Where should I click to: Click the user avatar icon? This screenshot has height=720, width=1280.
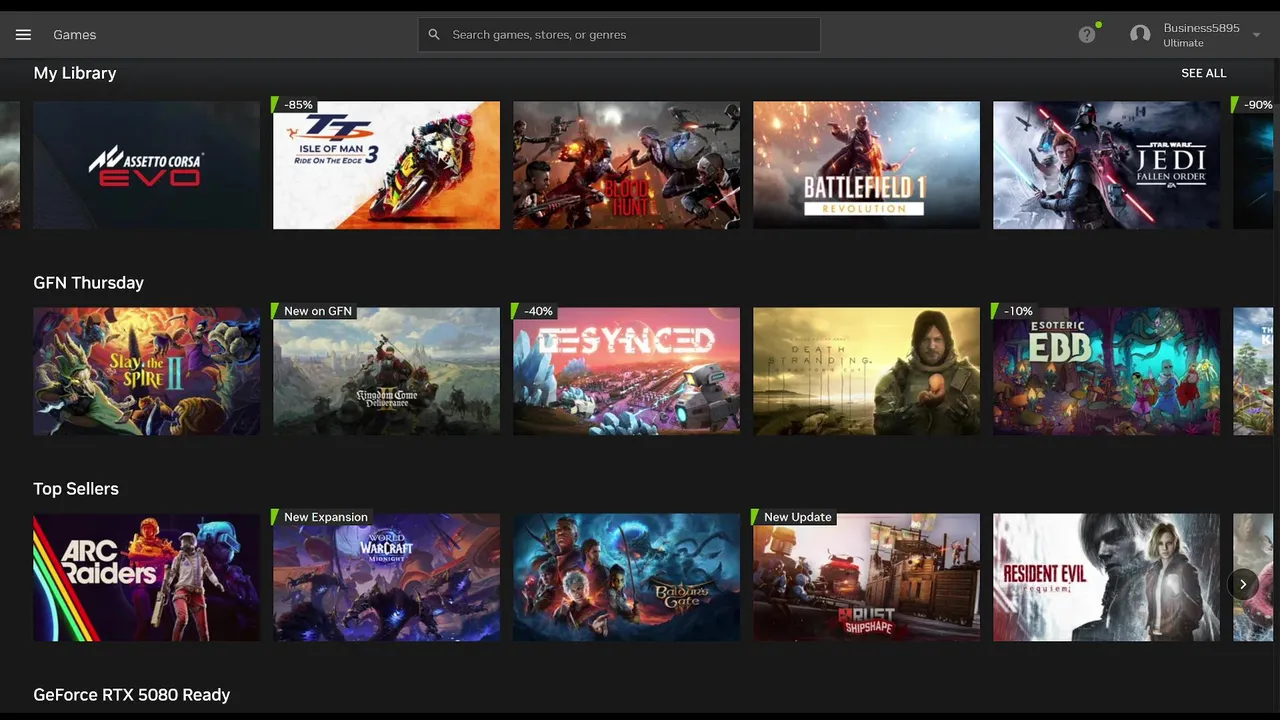point(1140,35)
